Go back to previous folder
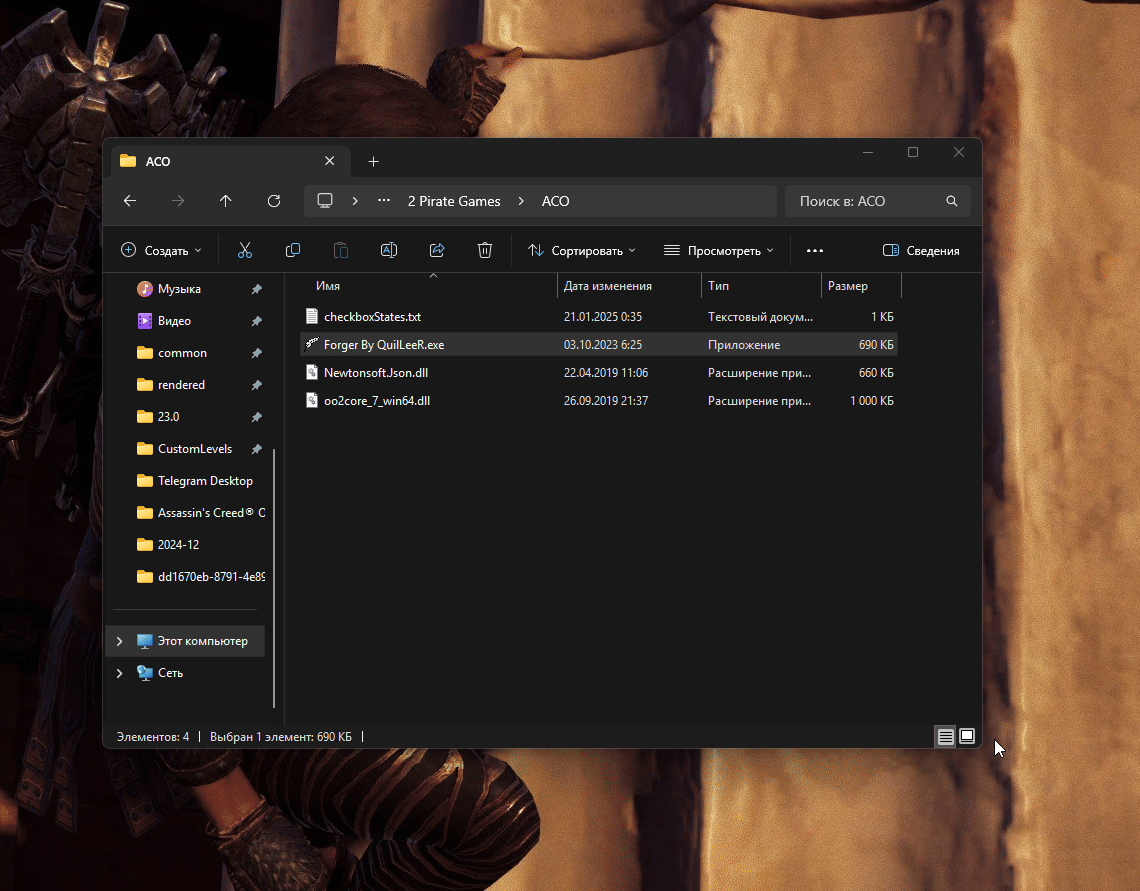 130,201
